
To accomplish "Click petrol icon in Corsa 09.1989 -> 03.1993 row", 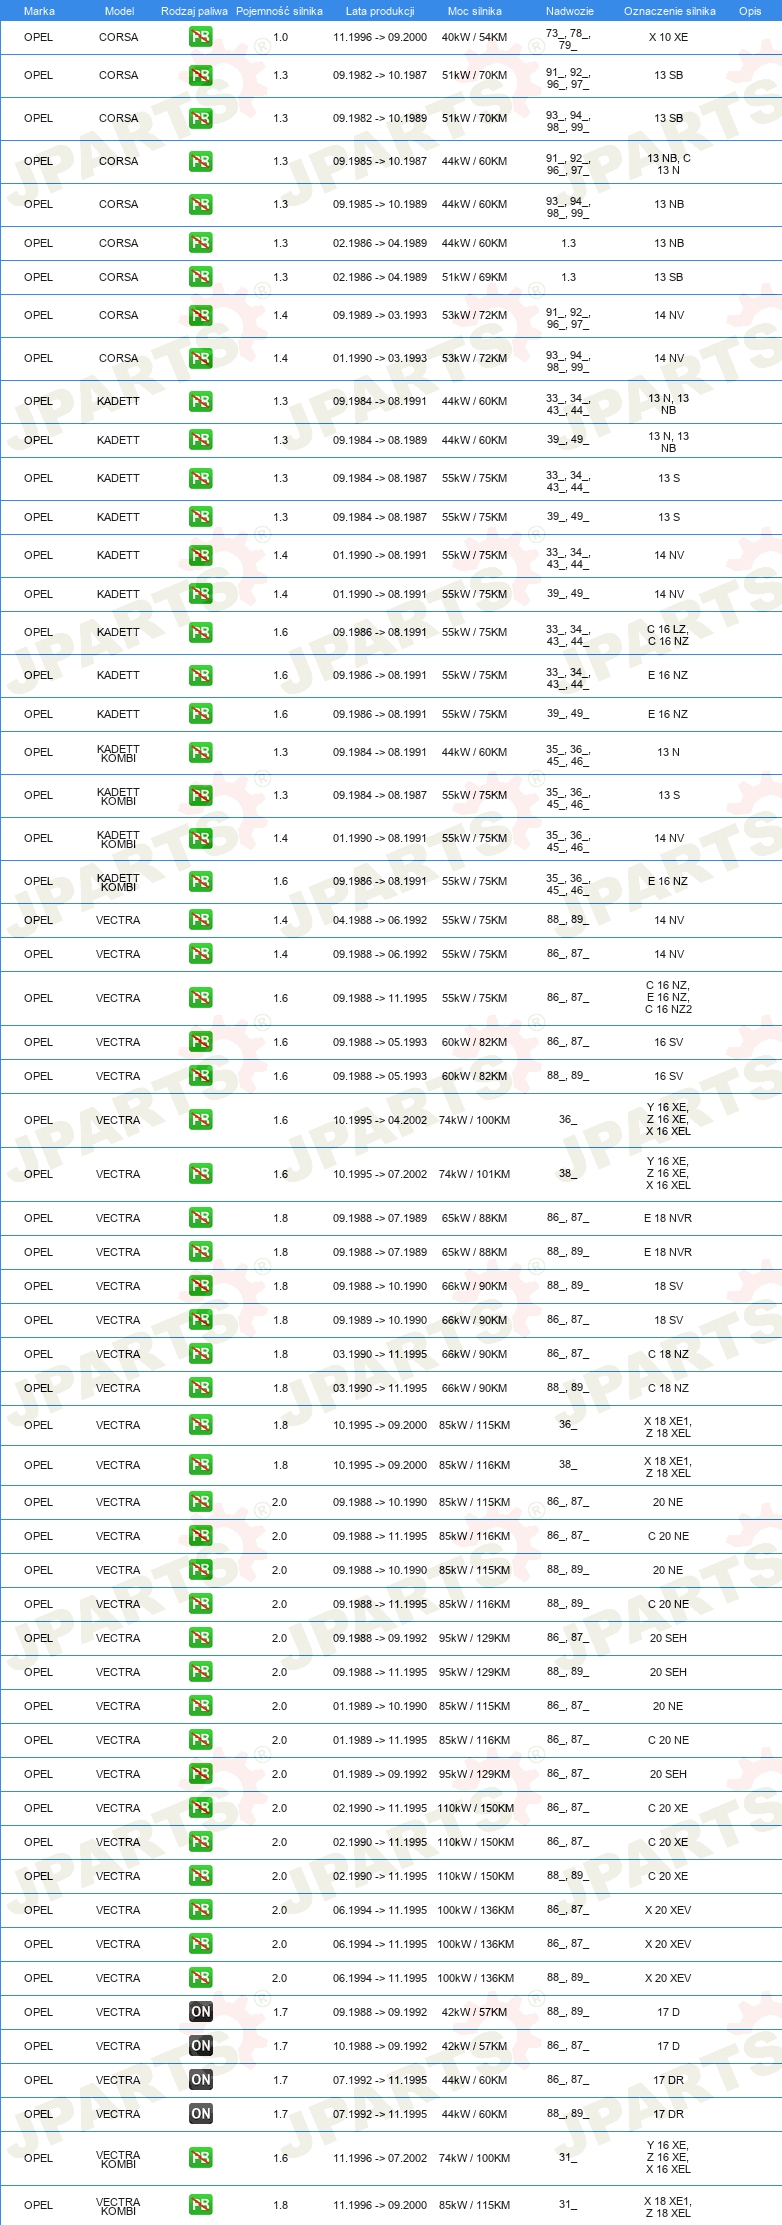I will (201, 315).
